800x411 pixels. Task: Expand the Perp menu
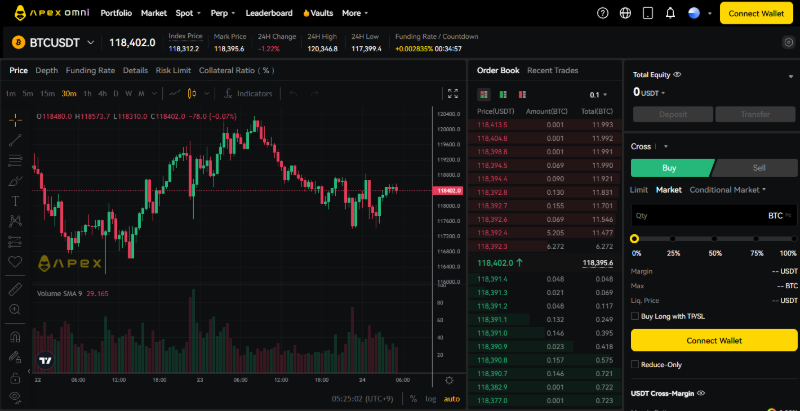(223, 13)
